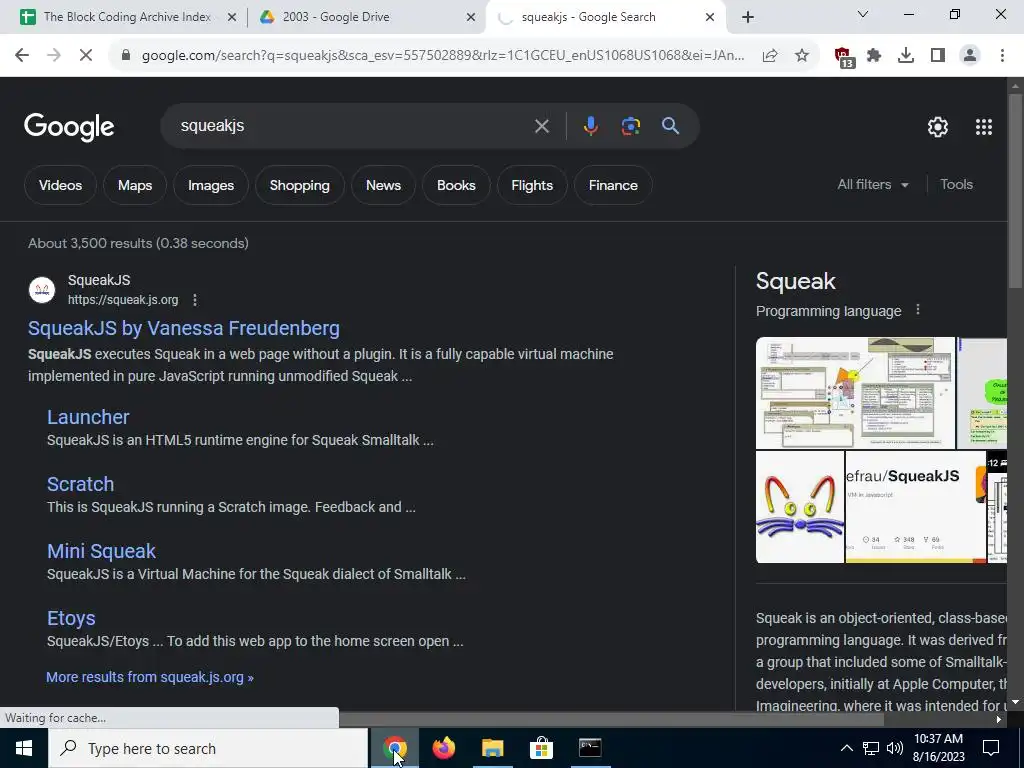Open Microsoft Store from the taskbar
The width and height of the screenshot is (1024, 768).
pyautogui.click(x=541, y=748)
